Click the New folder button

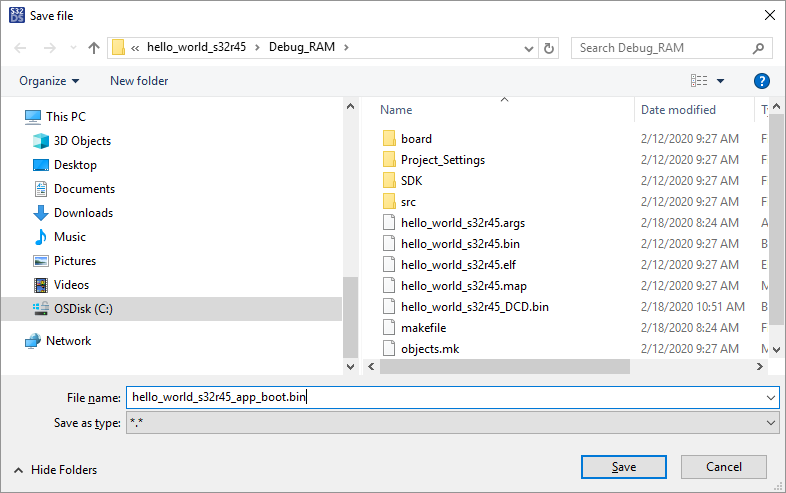click(139, 81)
